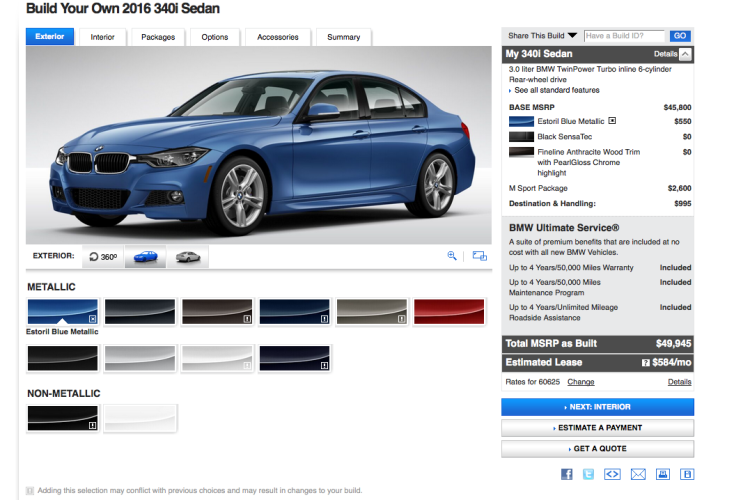Image resolution: width=750 pixels, height=500 pixels.
Task: Expand the Share This Build dropdown
Action: [542, 35]
